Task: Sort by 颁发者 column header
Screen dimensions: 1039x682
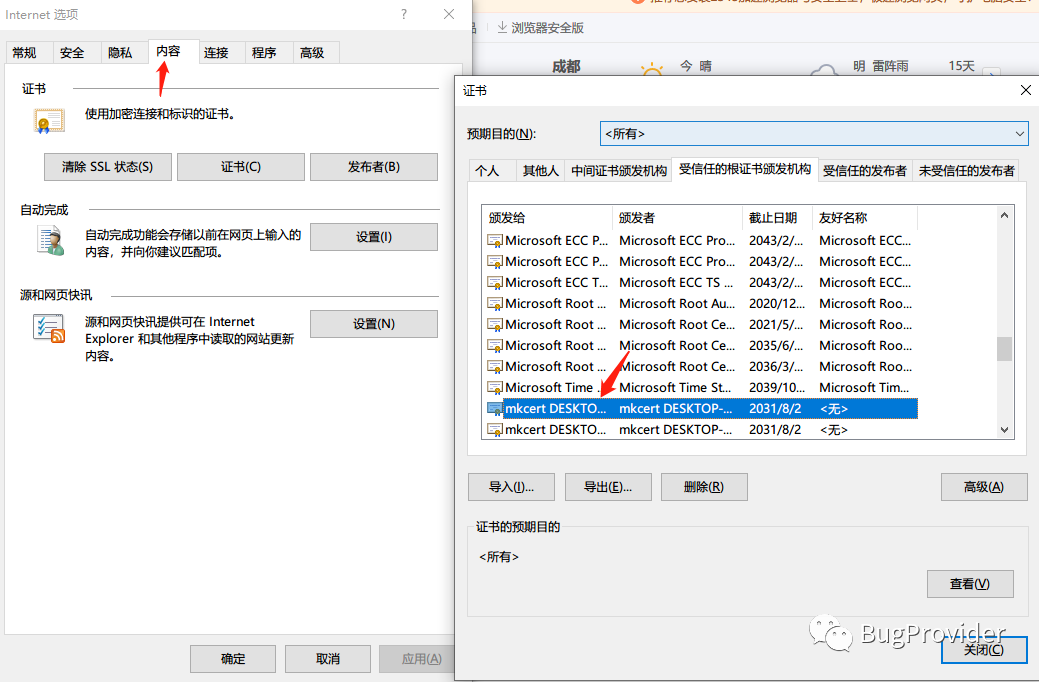Action: pyautogui.click(x=678, y=217)
